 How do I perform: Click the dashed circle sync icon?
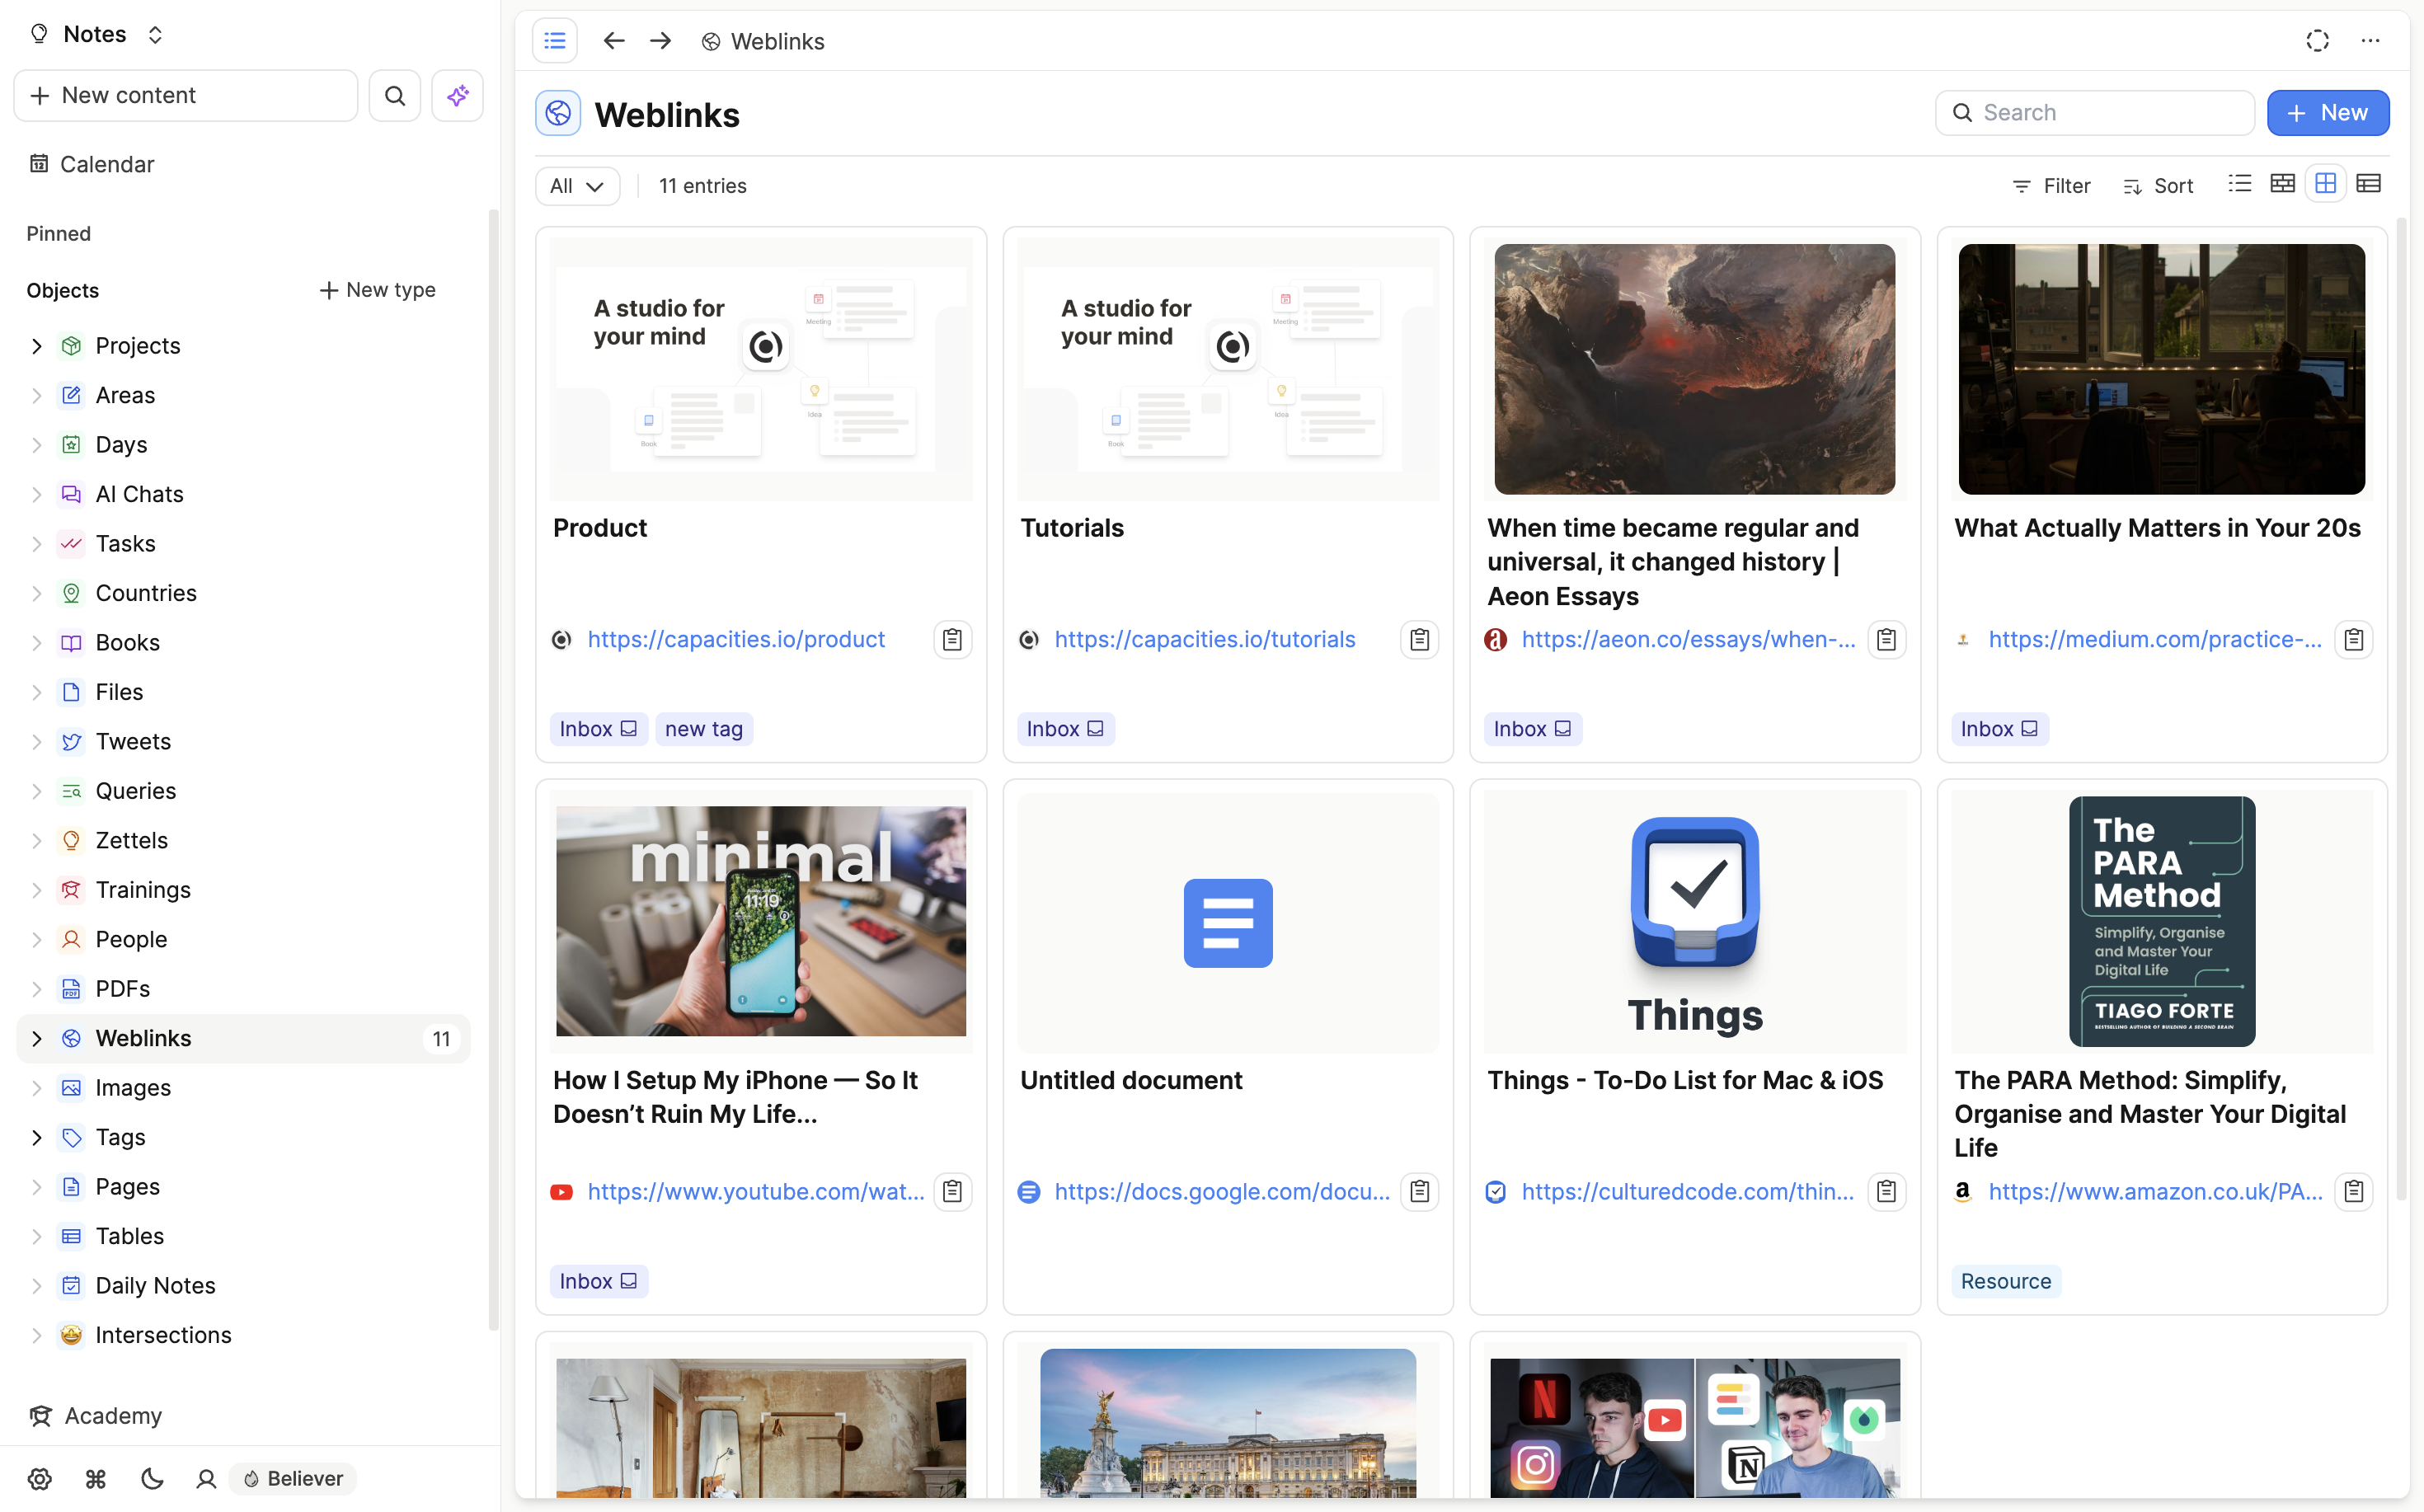pos(2317,41)
